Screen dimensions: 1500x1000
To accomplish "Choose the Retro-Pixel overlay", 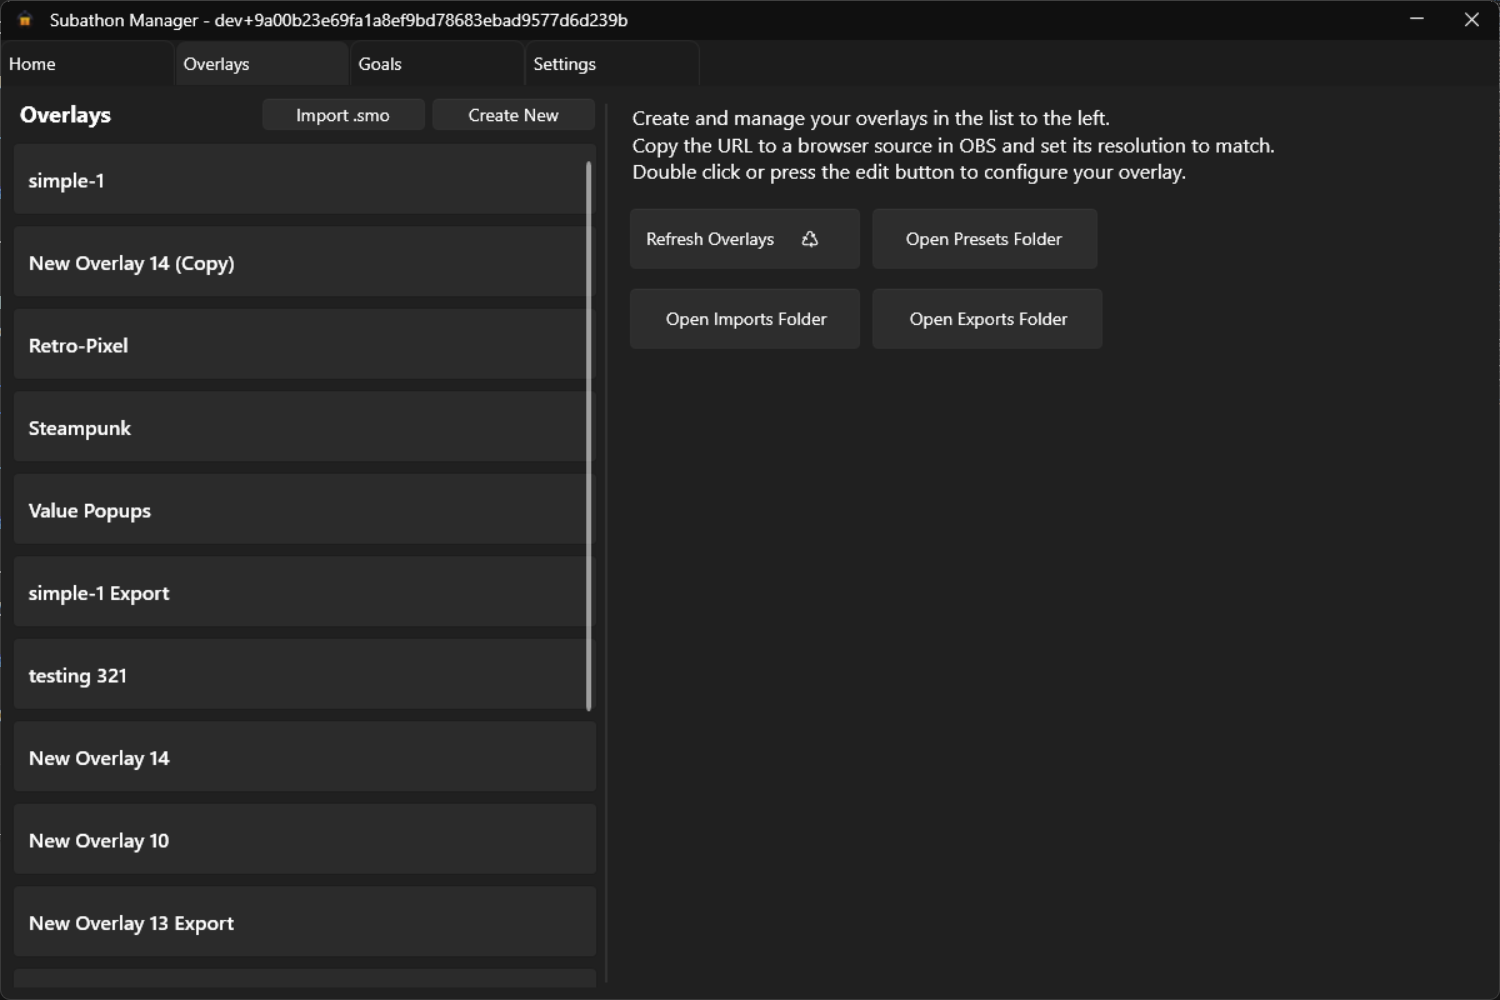I will [300, 345].
